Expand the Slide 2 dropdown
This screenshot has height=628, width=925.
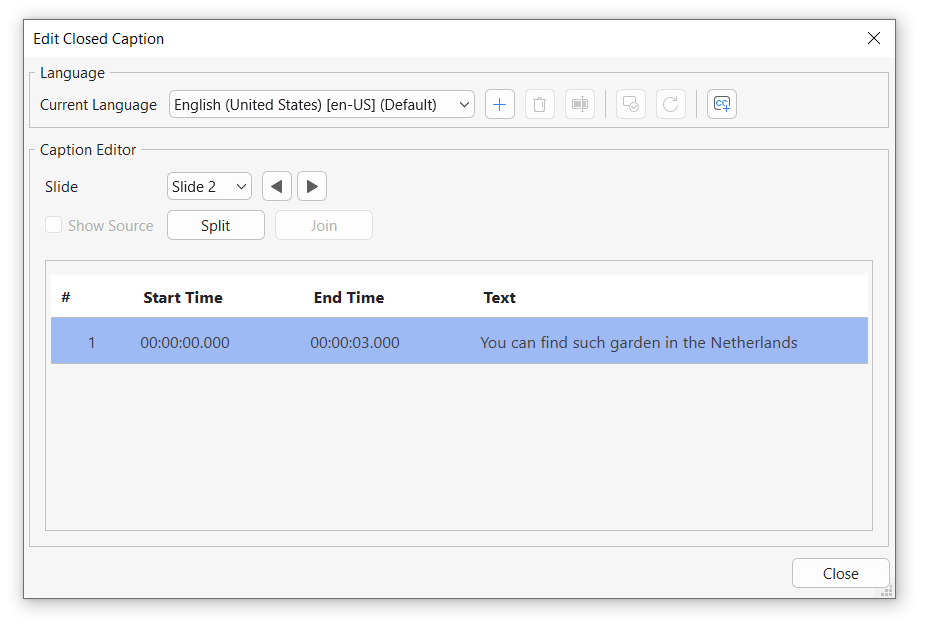209,186
